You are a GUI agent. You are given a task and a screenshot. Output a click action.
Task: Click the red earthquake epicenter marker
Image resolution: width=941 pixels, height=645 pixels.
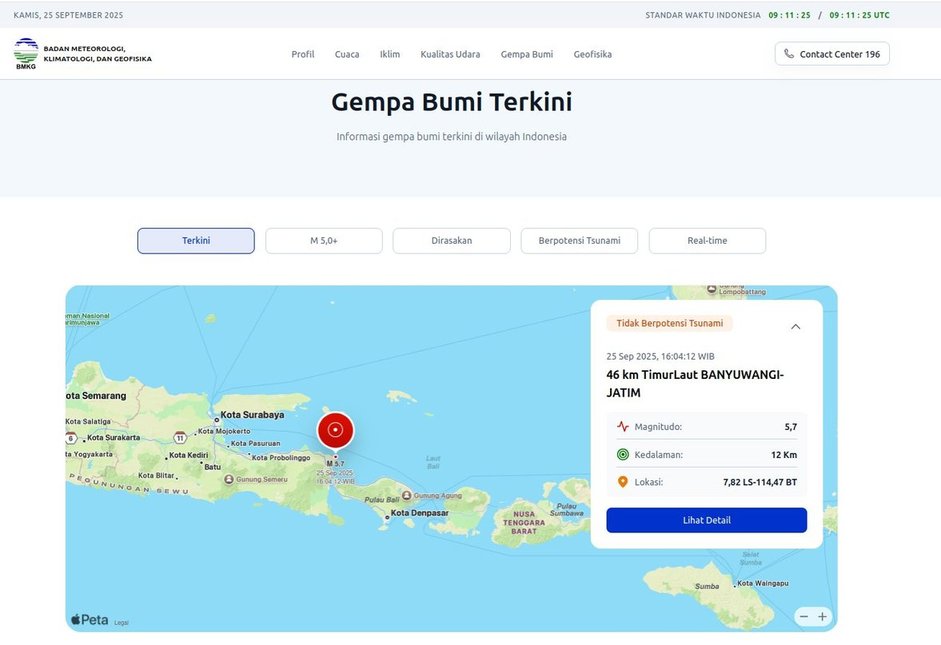336,430
